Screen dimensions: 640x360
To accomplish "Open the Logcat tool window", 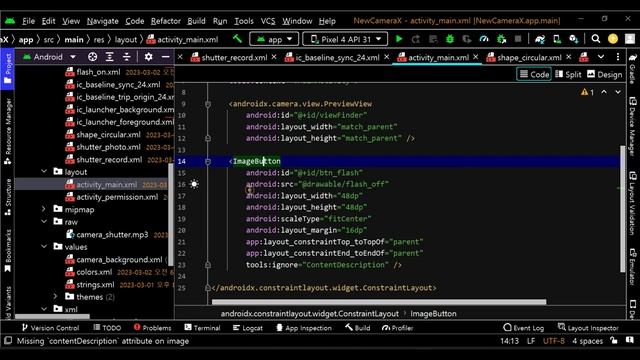I will tap(247, 328).
